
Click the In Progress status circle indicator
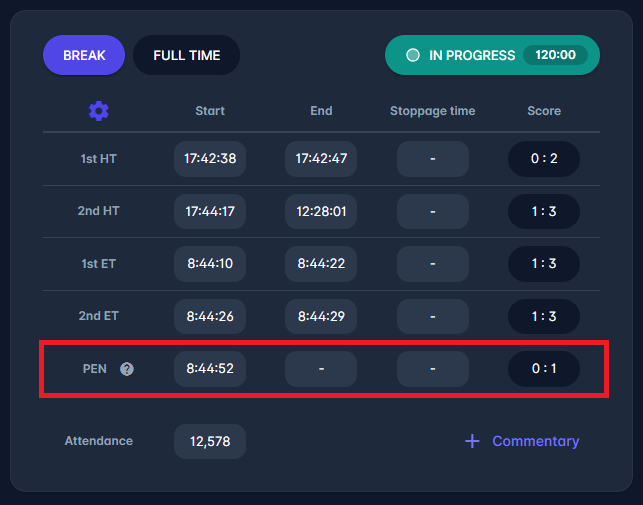click(413, 55)
